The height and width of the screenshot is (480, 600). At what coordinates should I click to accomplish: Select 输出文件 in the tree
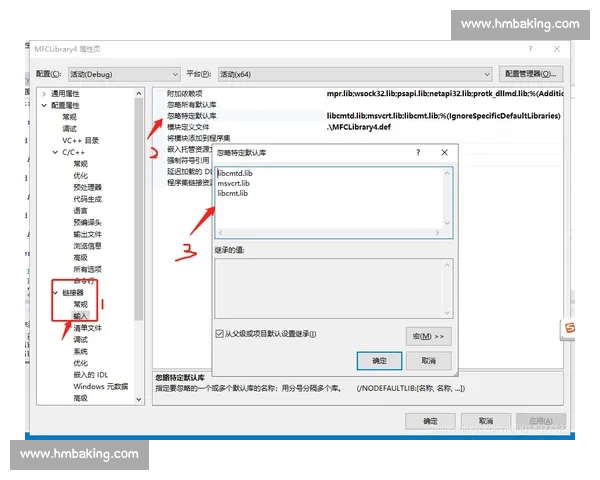pyautogui.click(x=88, y=234)
